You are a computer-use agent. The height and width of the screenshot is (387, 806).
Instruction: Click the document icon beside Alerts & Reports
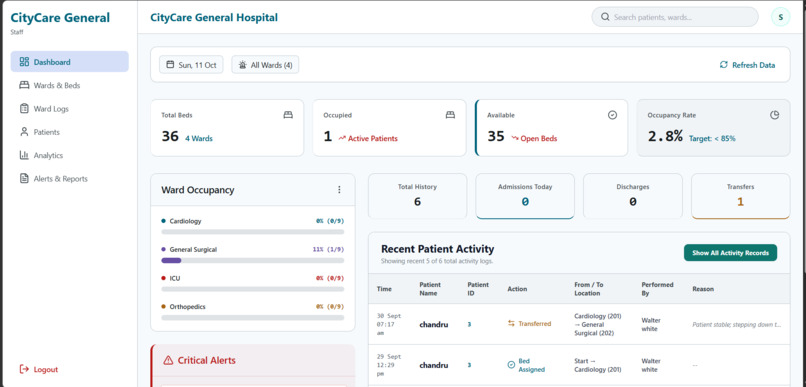(x=24, y=179)
